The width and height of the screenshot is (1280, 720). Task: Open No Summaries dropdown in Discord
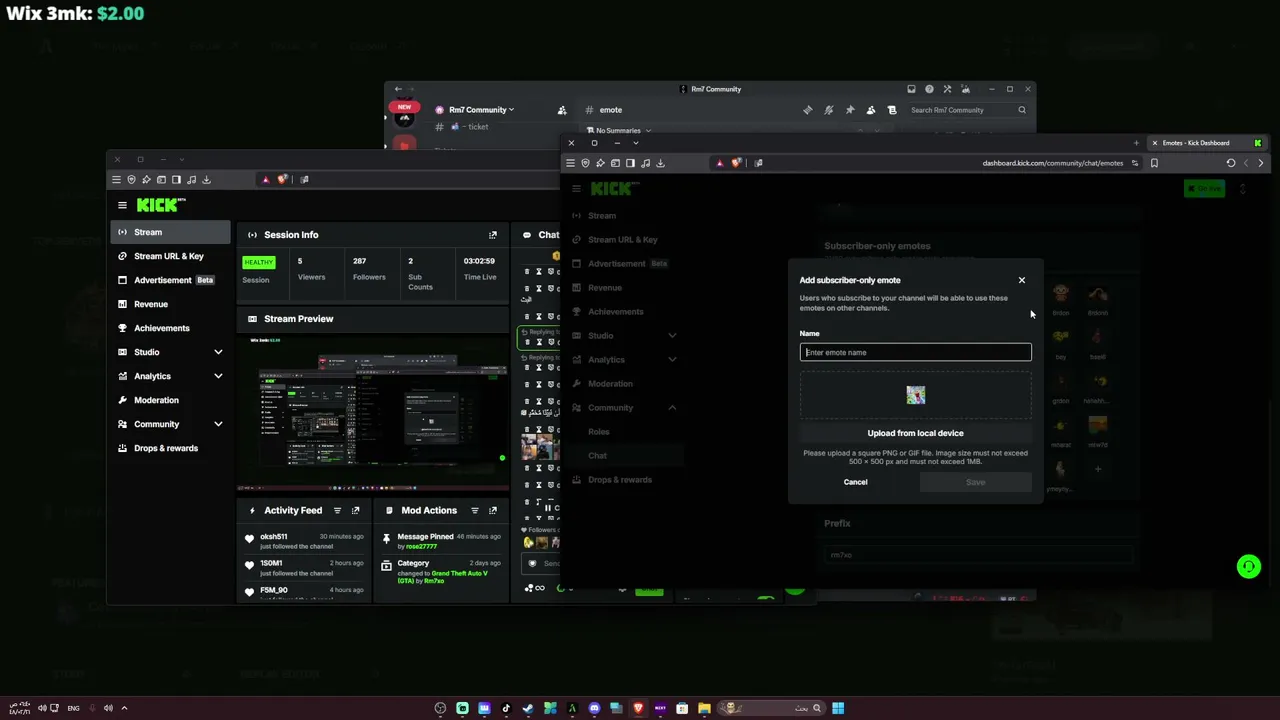click(624, 131)
